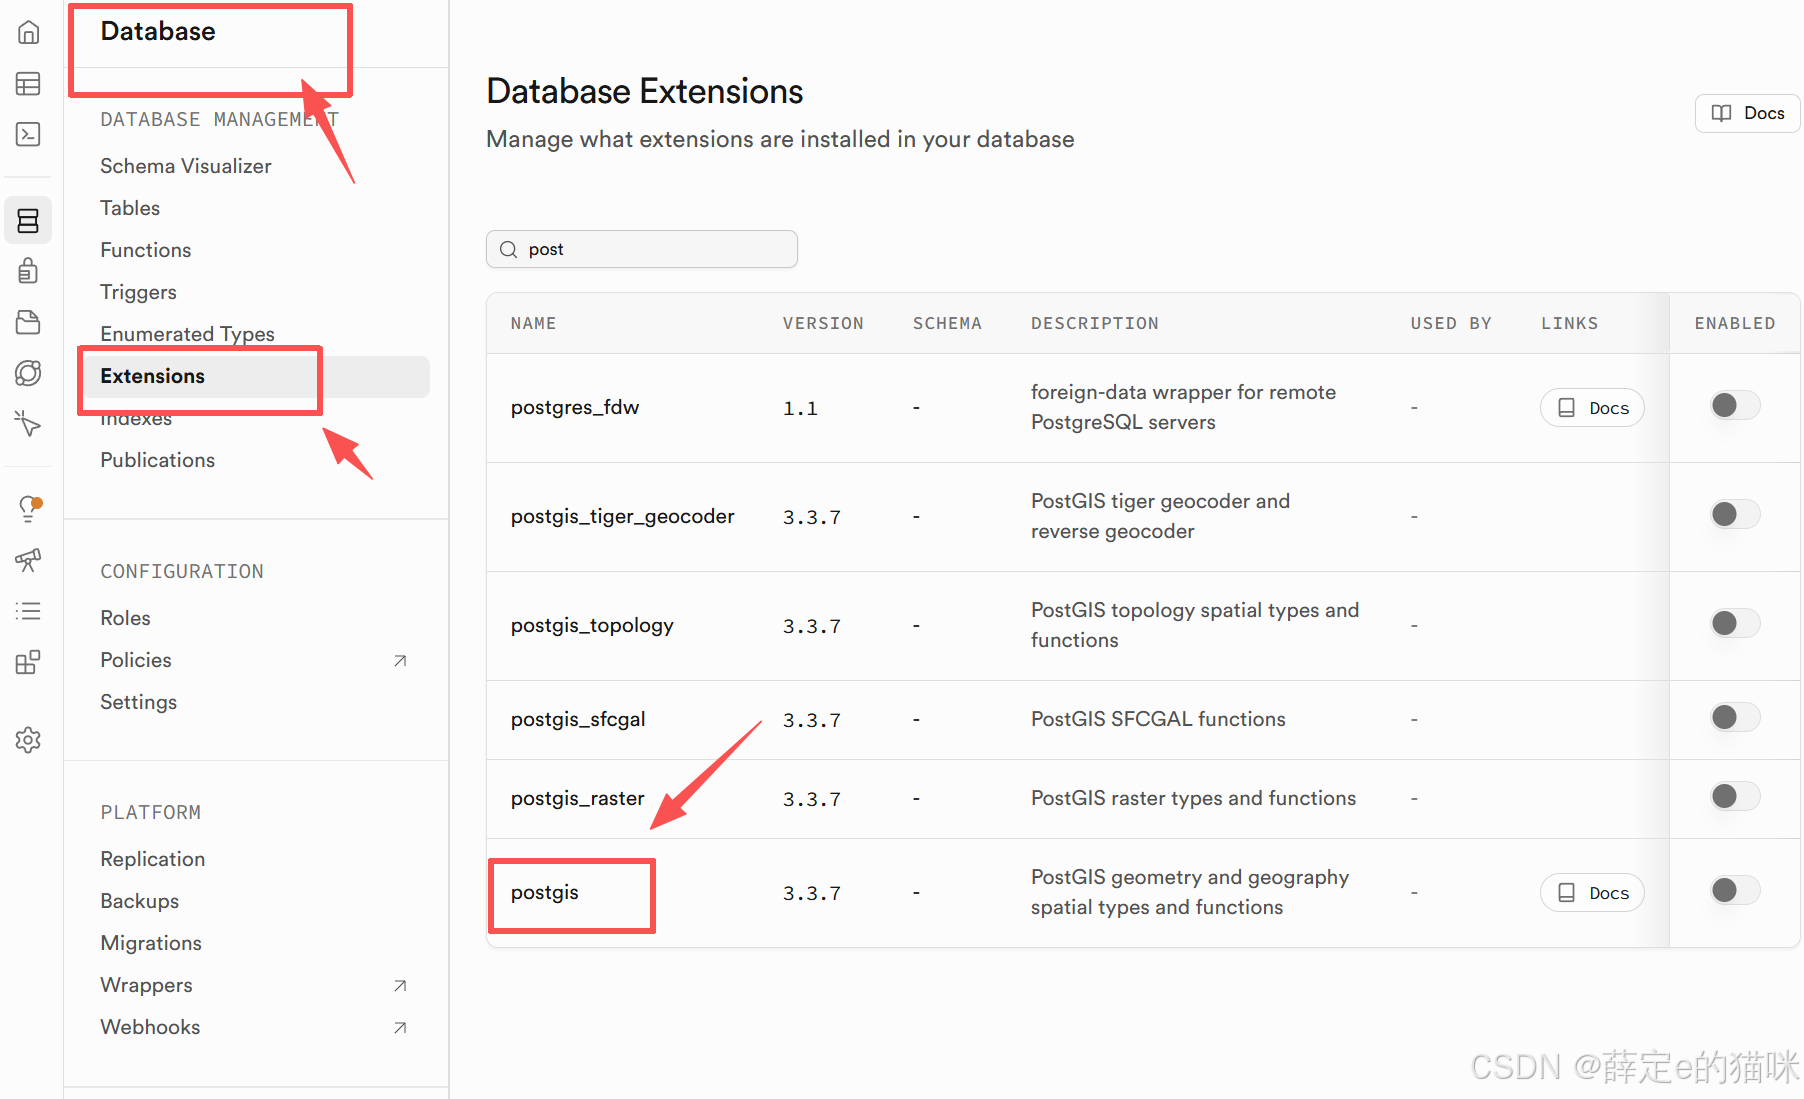Open Docs for postgis extension
Viewport: 1804px width, 1099px height.
coord(1592,893)
